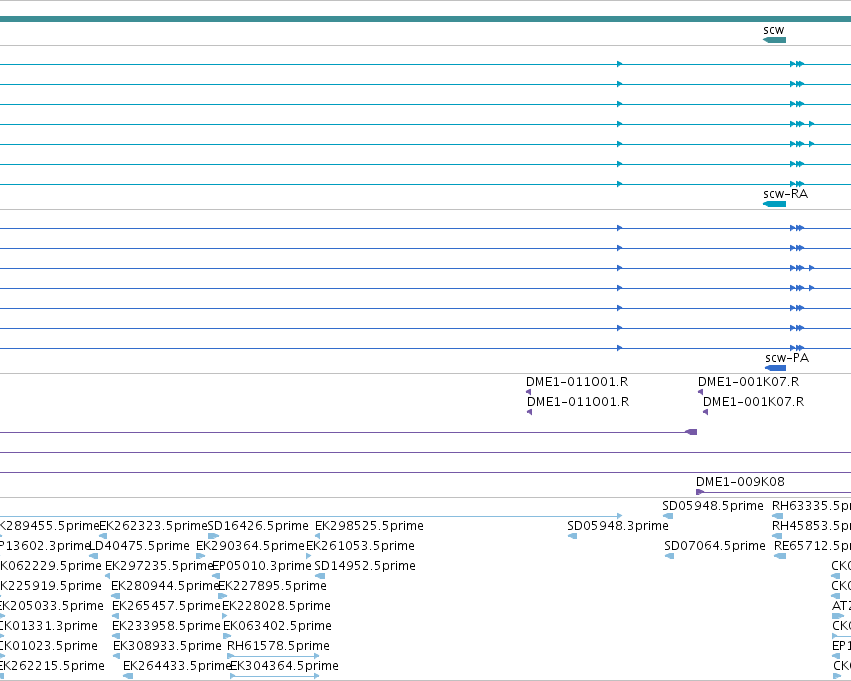Select the CK01331.3prime EST label
Viewport: 851px width, 681px height.
pyautogui.click(x=48, y=626)
